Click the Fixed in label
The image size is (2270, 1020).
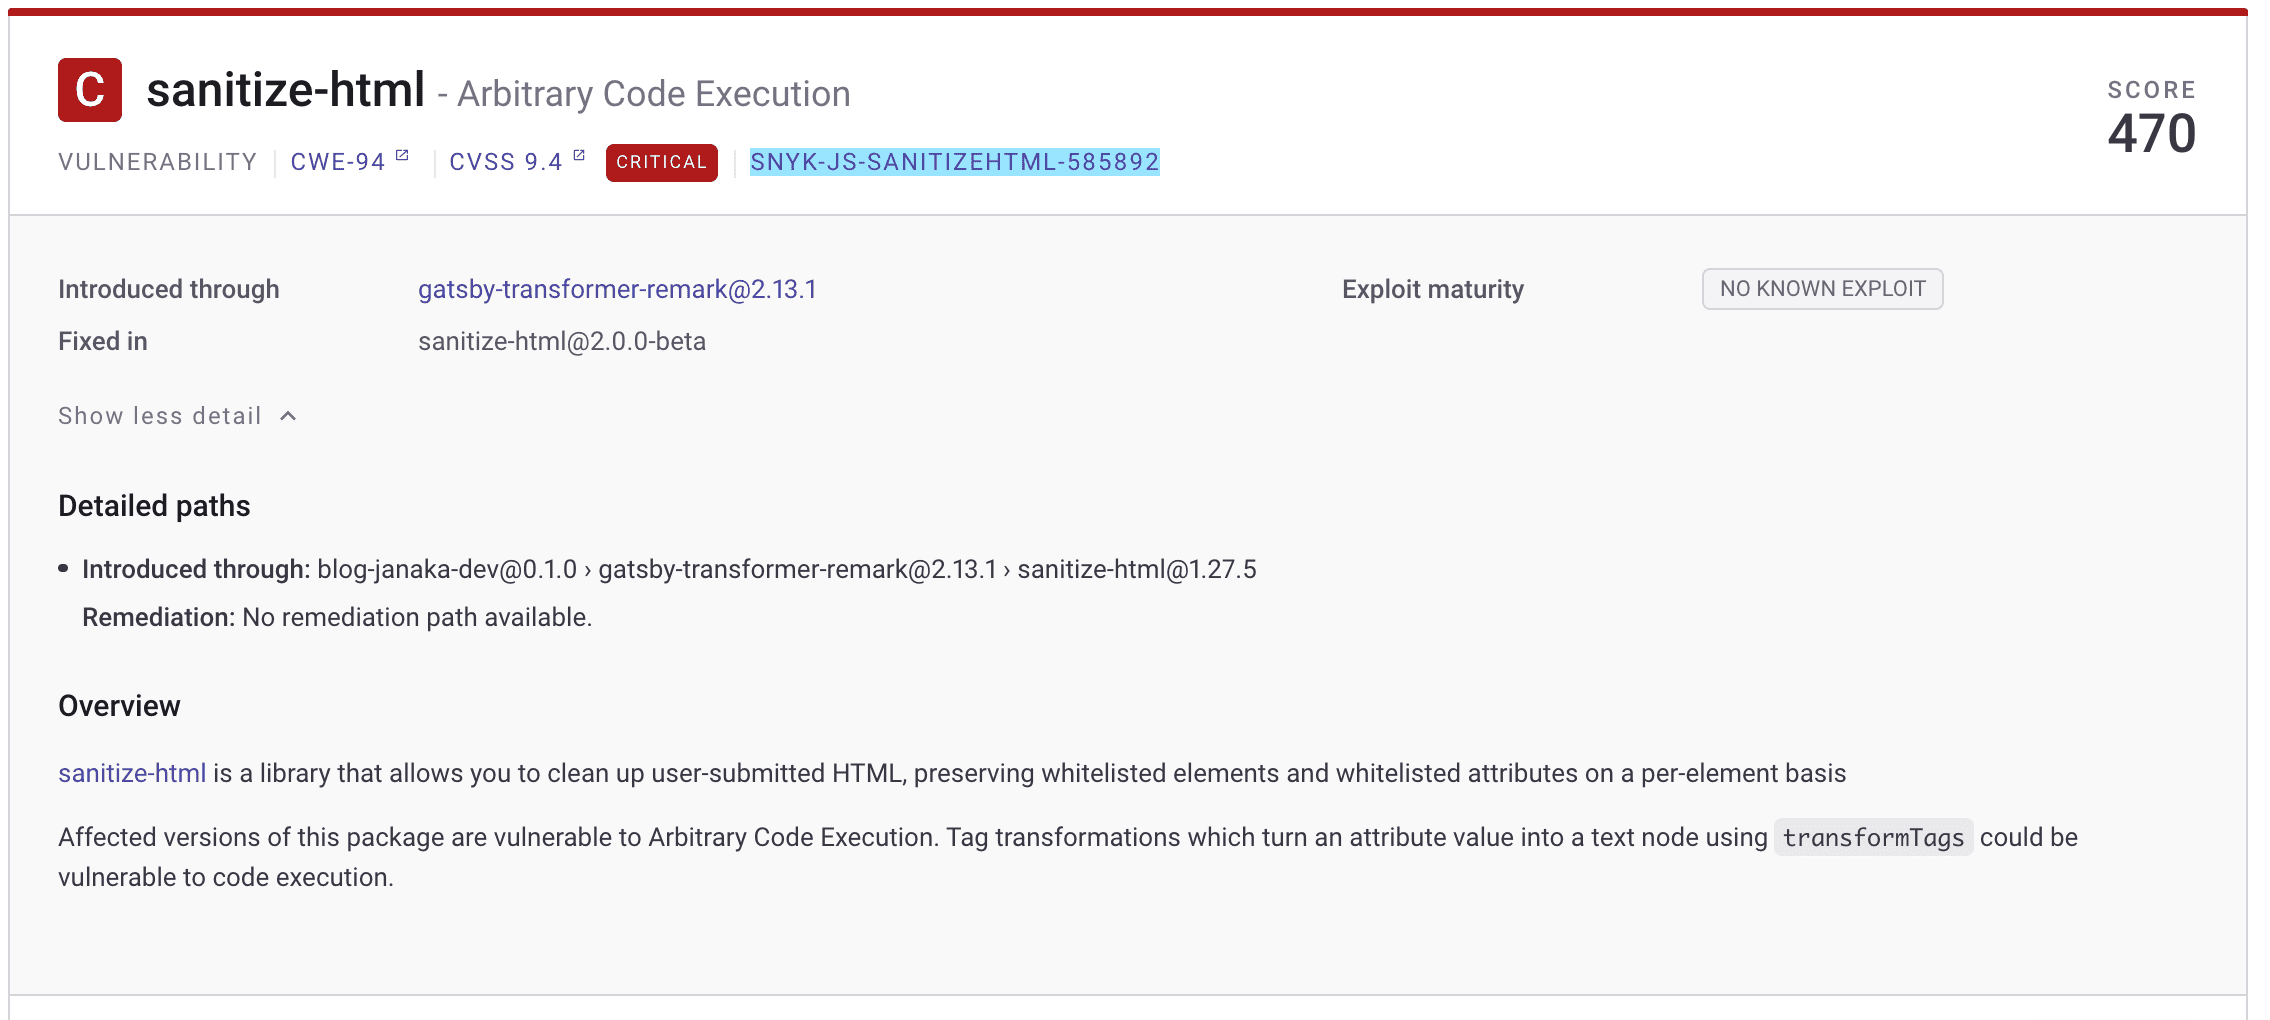coord(103,341)
